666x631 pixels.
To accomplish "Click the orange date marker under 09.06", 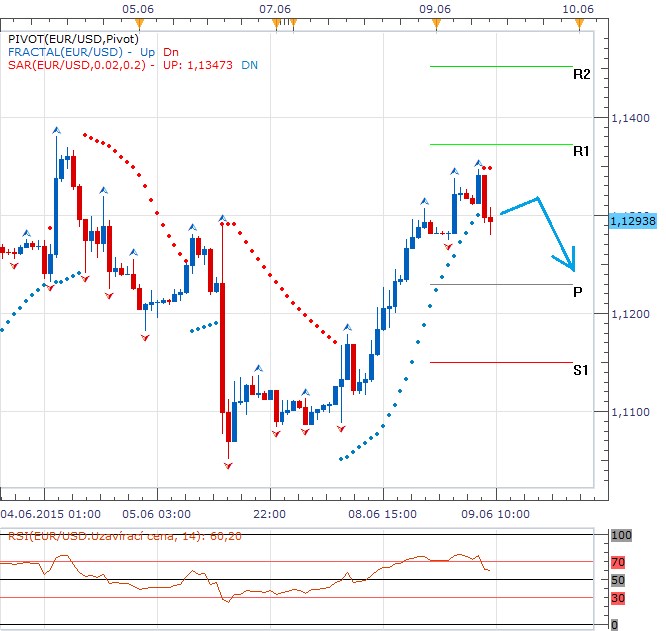I will [x=436, y=22].
